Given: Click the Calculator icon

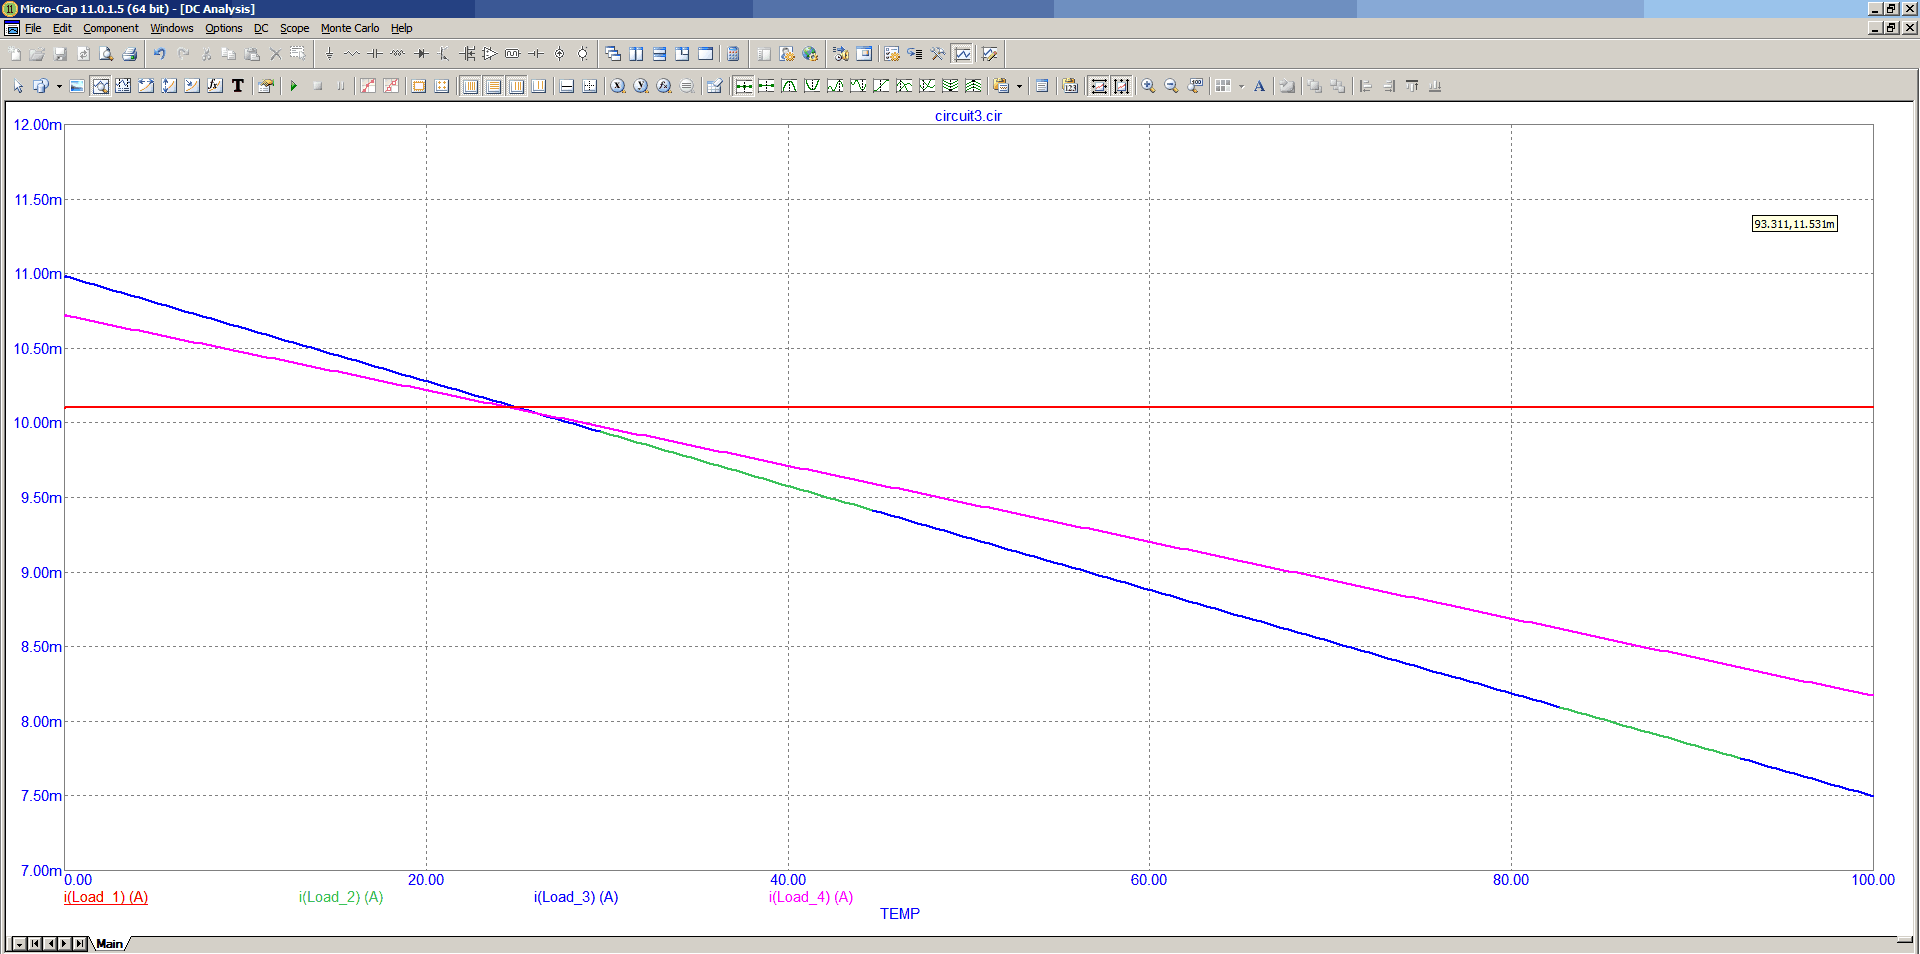Looking at the screenshot, I should click(x=733, y=54).
